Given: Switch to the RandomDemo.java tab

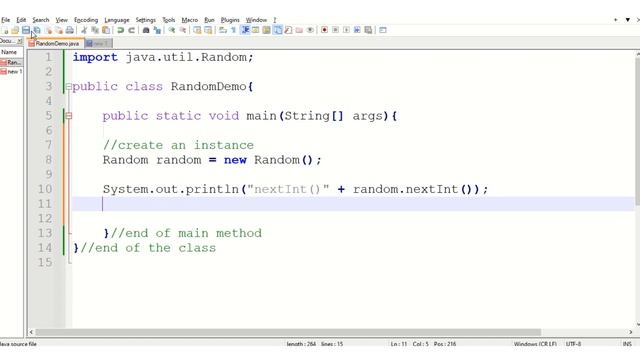Looking at the screenshot, I should [x=56, y=43].
